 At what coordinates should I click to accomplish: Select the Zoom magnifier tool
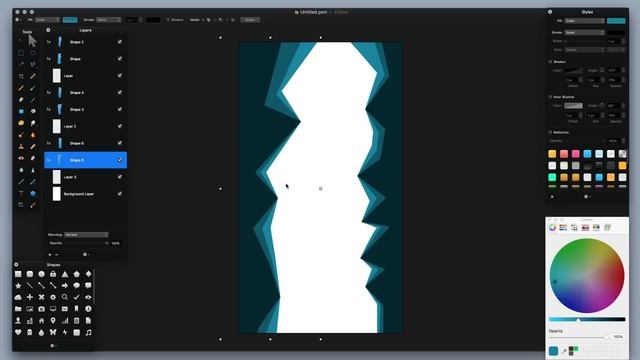pyautogui.click(x=21, y=205)
